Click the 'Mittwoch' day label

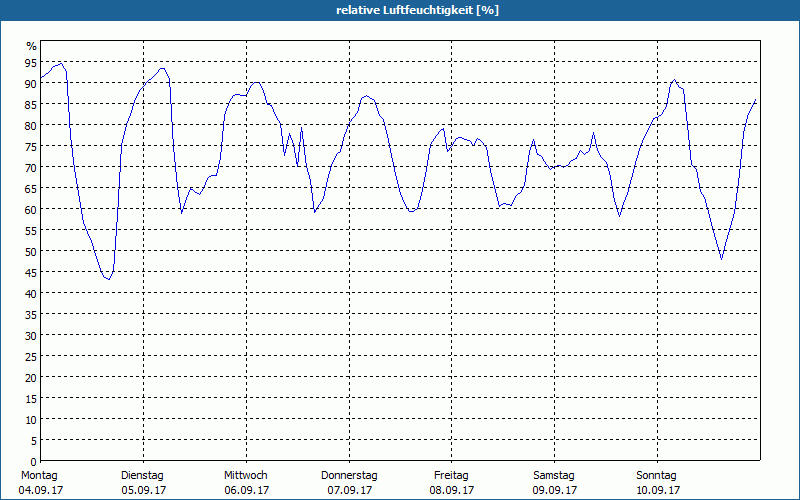[245, 476]
